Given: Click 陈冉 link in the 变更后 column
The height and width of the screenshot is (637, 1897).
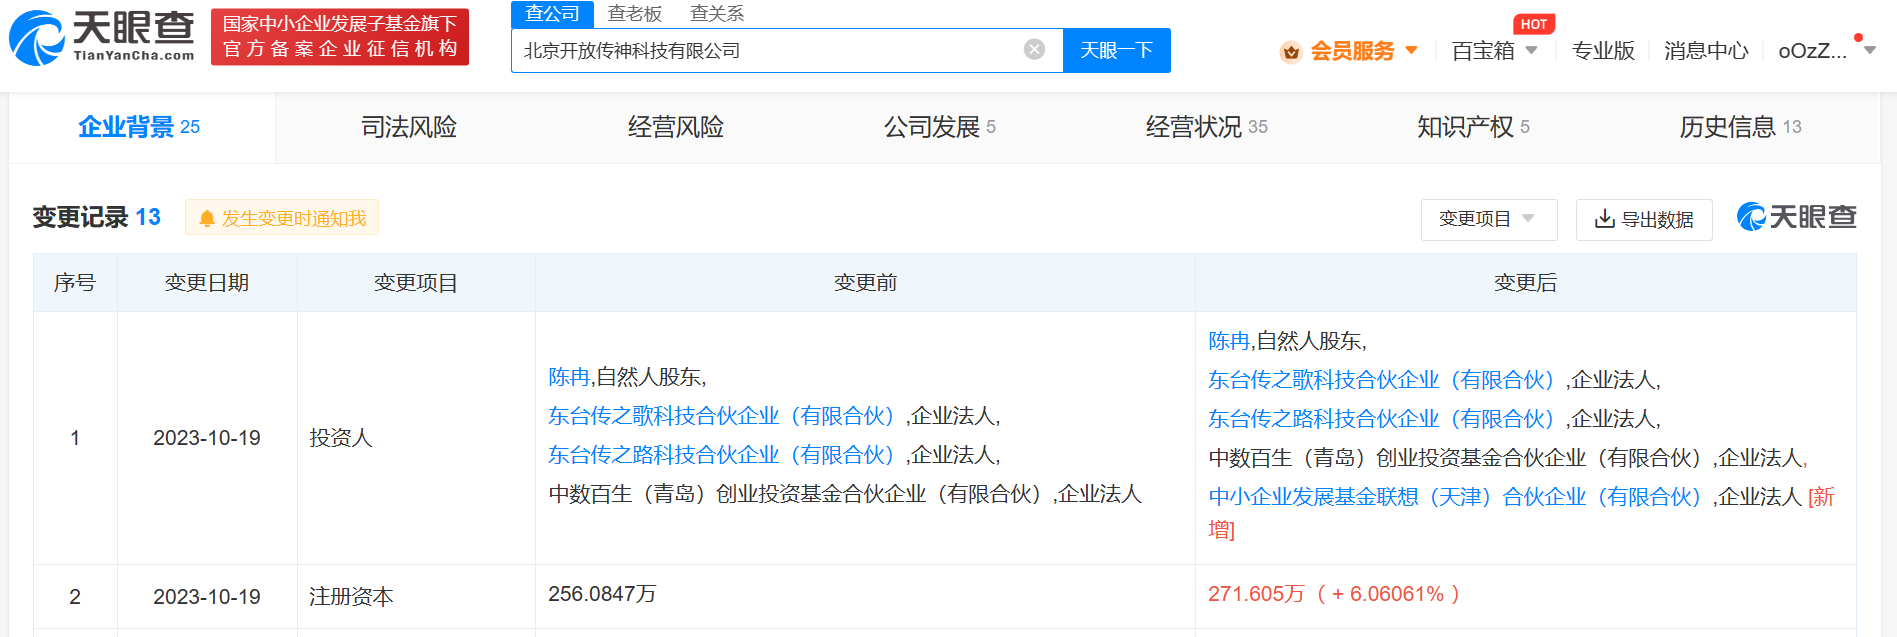Looking at the screenshot, I should coord(1230,341).
